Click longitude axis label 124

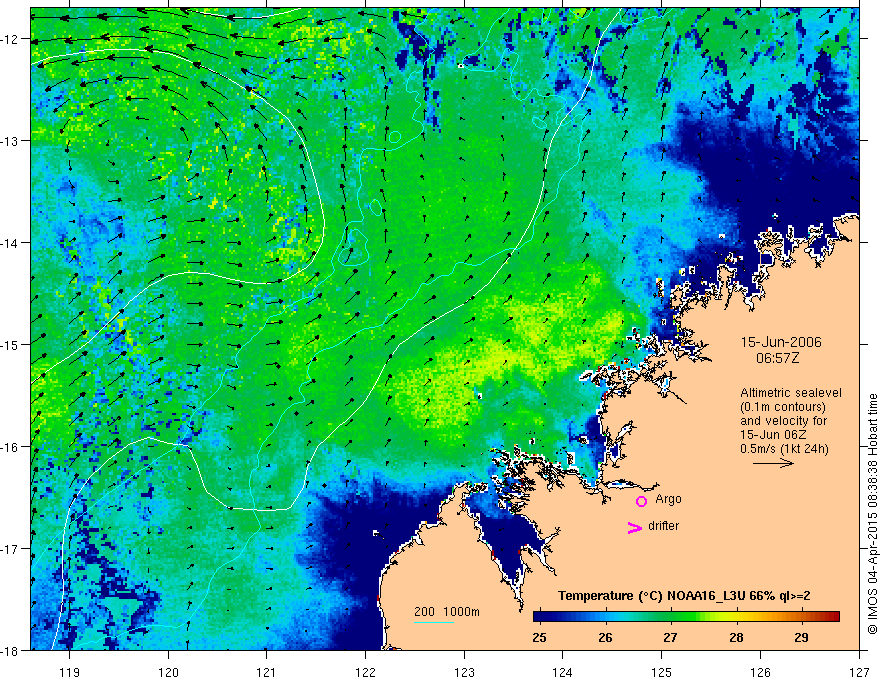[563, 672]
